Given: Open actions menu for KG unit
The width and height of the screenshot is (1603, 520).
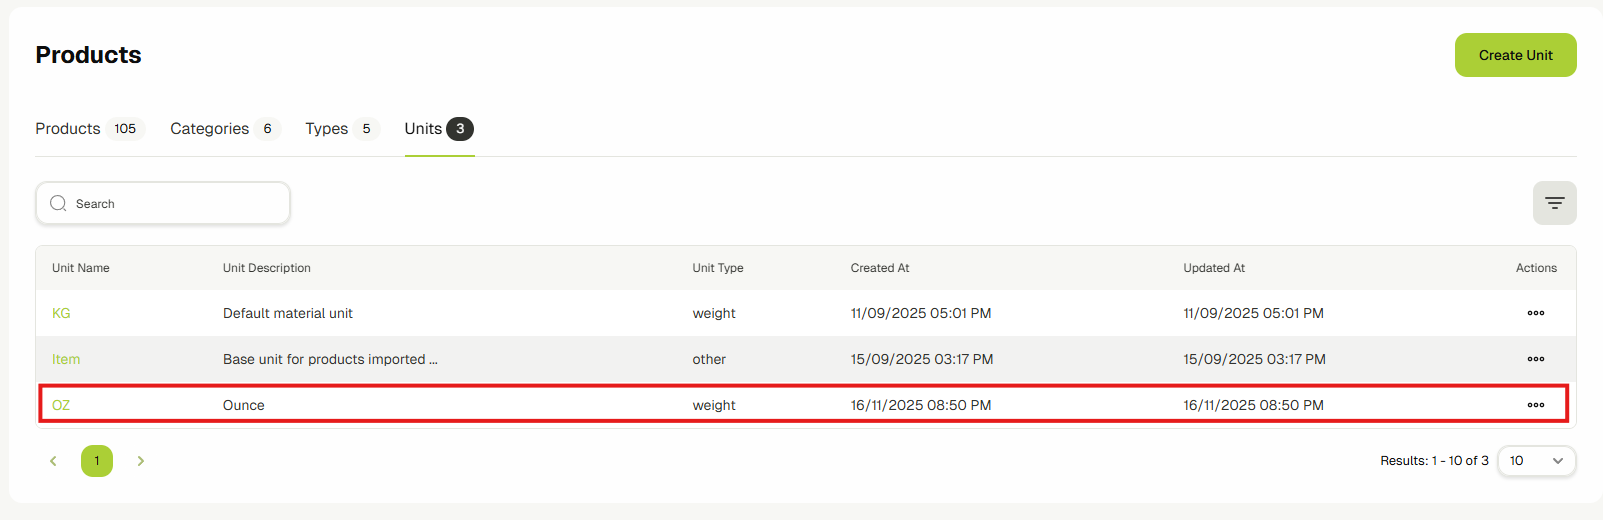Looking at the screenshot, I should [1535, 313].
